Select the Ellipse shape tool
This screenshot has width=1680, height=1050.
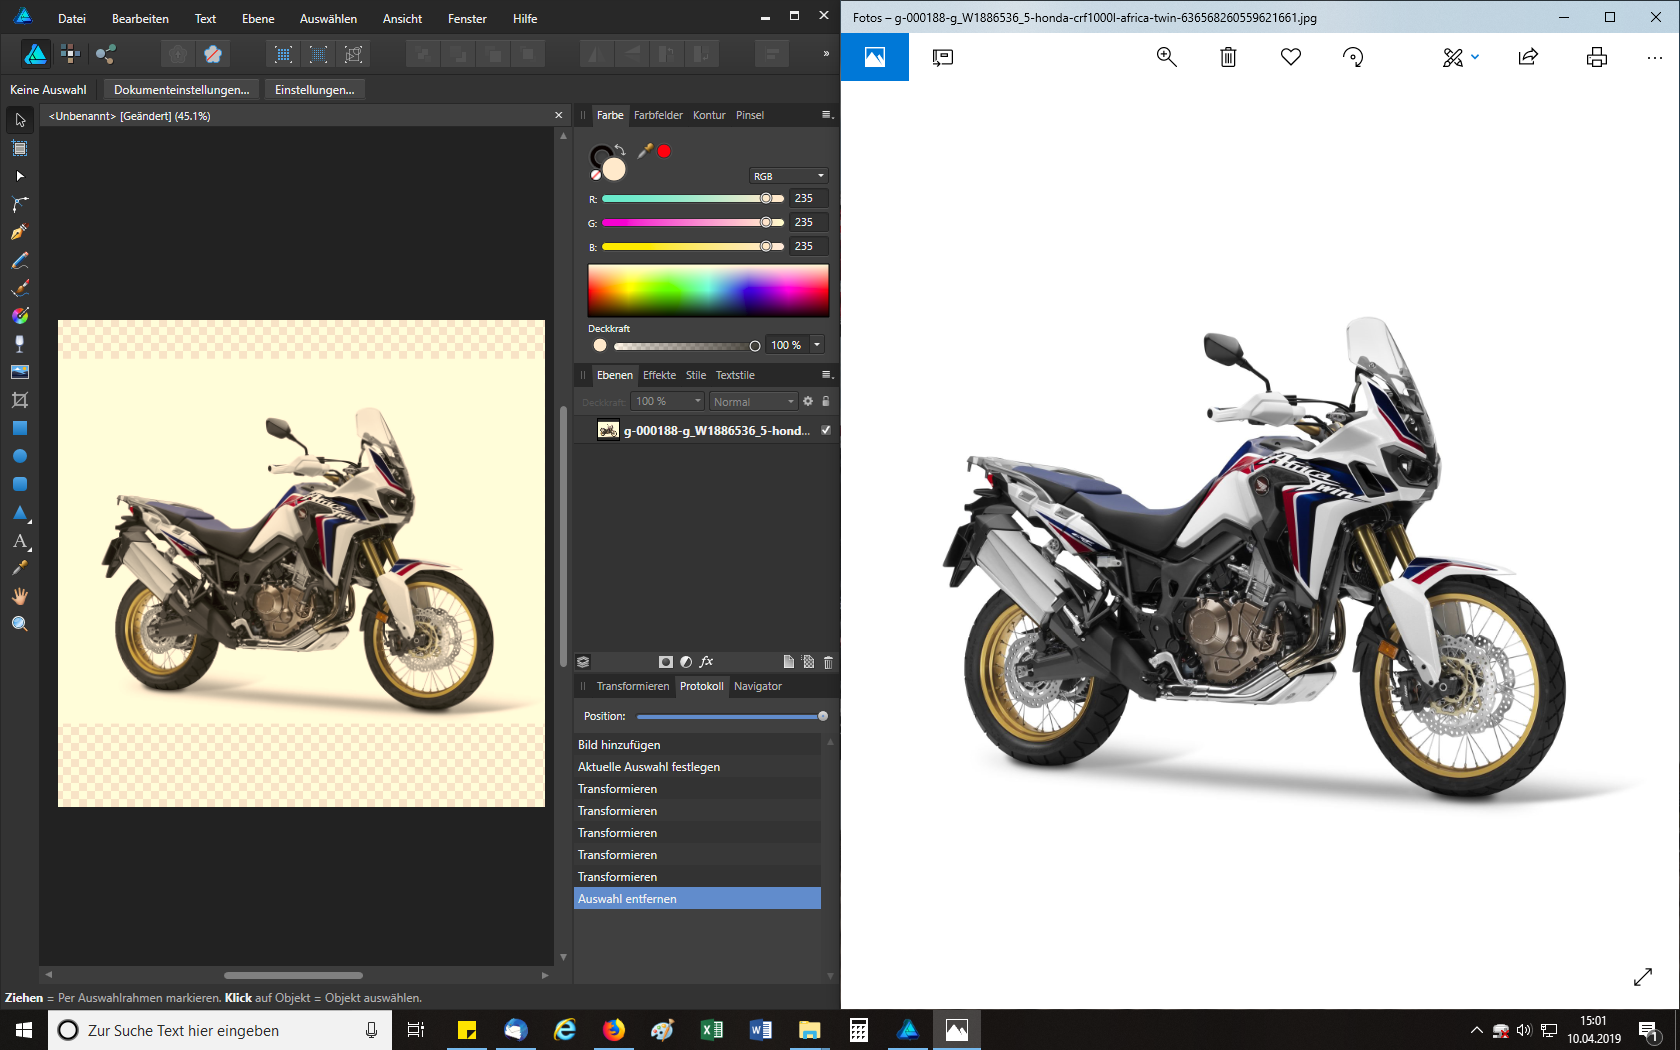(x=20, y=456)
